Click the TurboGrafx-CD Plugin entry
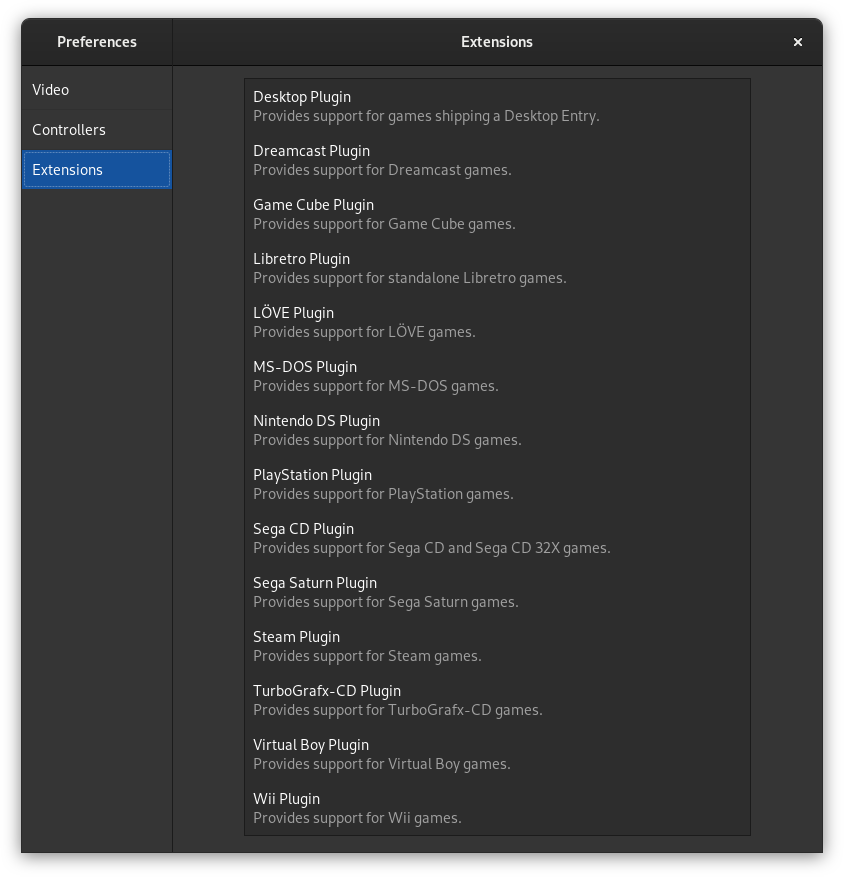The image size is (844, 877). (x=497, y=700)
